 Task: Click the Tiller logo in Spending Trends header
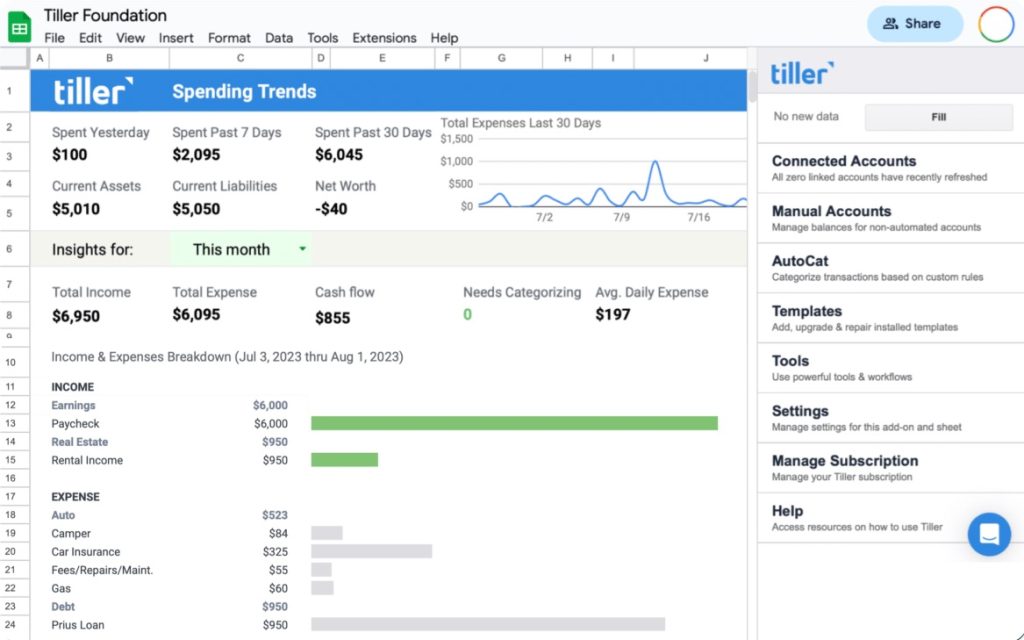[93, 91]
